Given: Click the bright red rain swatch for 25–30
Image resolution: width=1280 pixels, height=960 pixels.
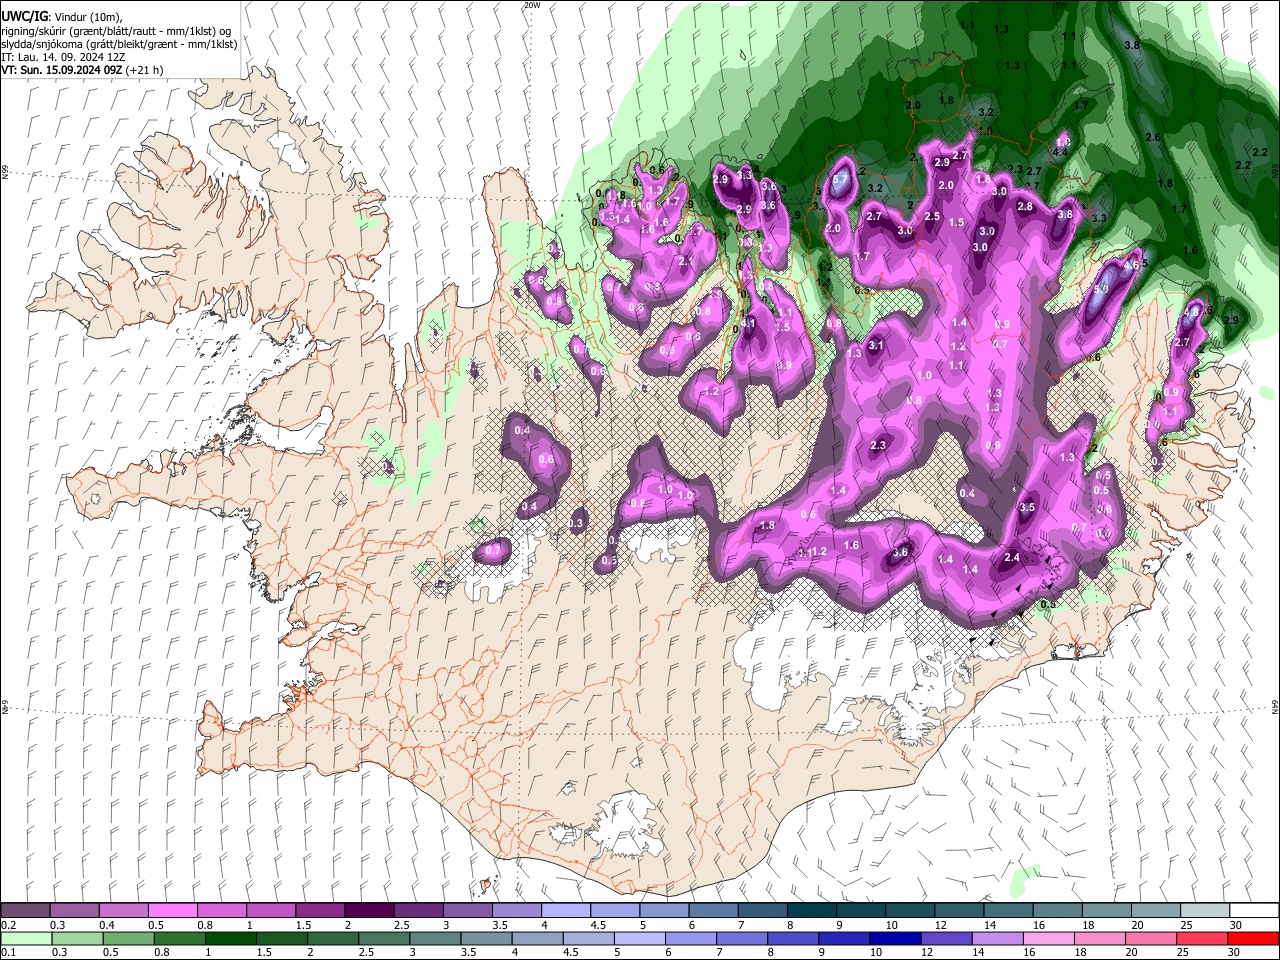Looking at the screenshot, I should pos(1202,938).
